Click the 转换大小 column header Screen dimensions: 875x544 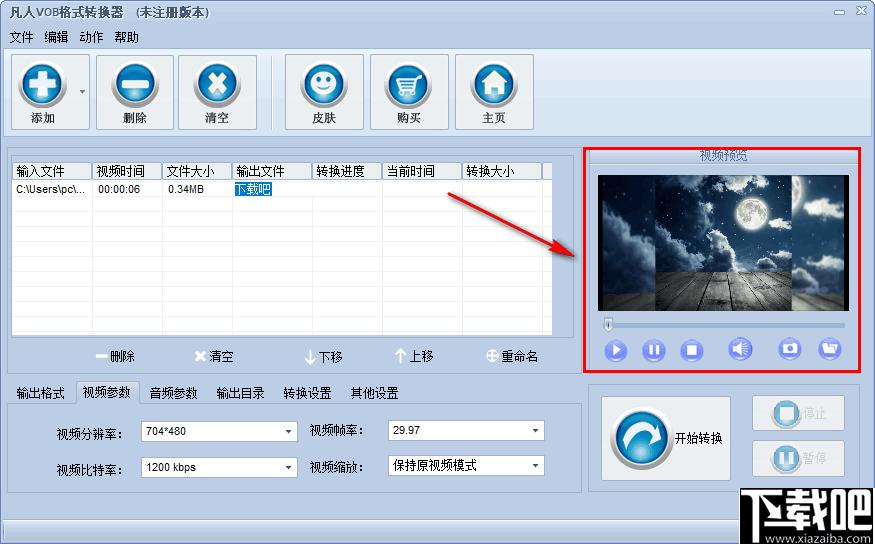point(502,171)
